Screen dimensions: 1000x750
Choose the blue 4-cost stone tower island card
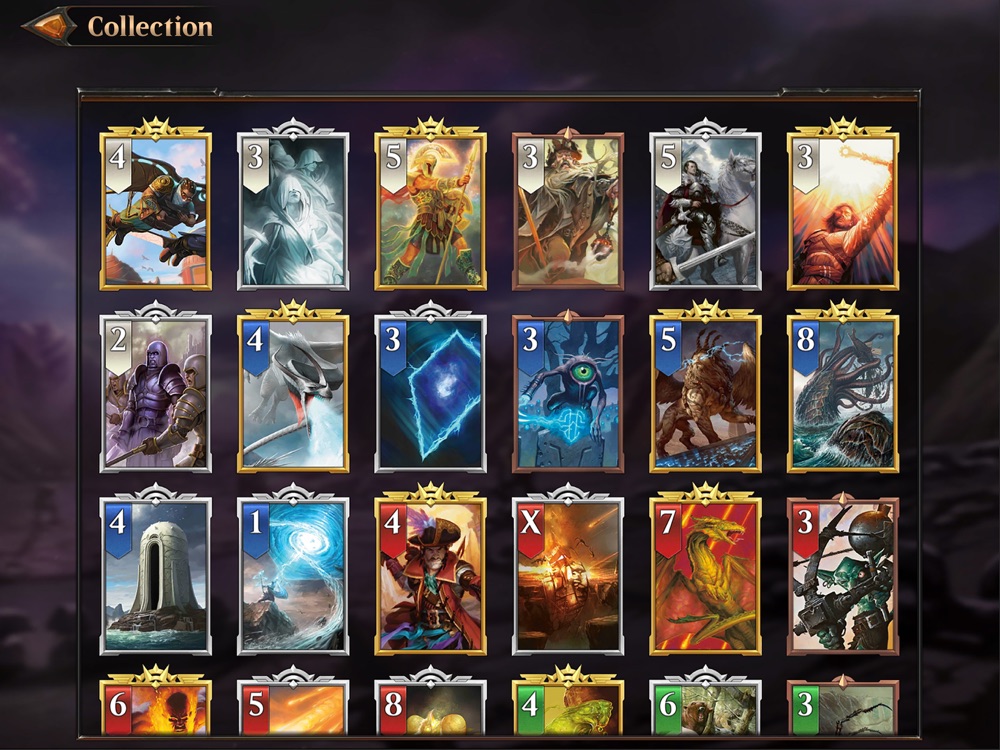(156, 570)
